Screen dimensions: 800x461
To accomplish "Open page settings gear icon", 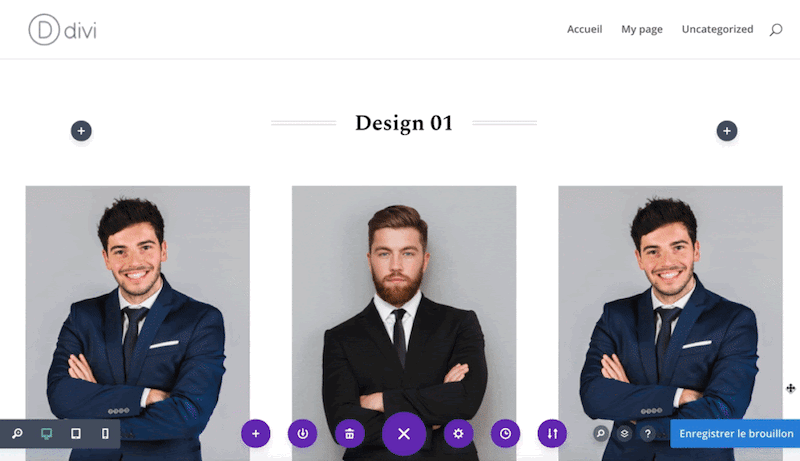I will 458,433.
